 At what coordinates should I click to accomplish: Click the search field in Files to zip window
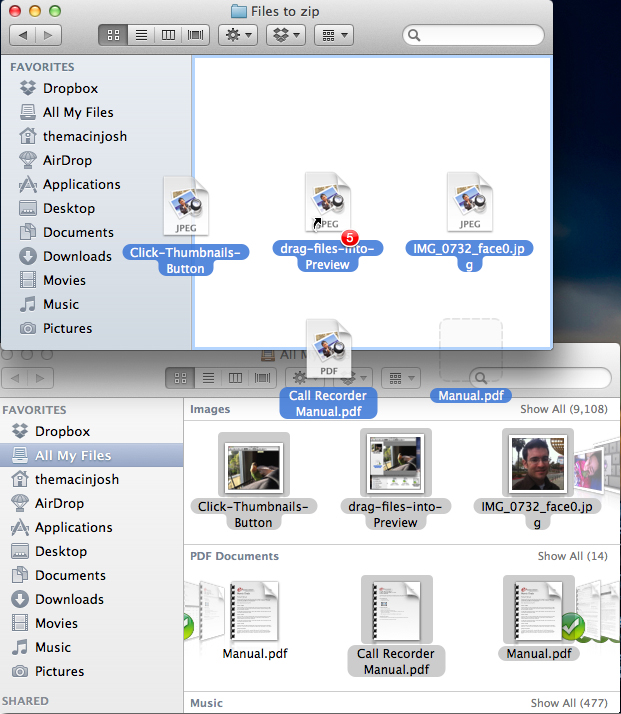point(473,35)
